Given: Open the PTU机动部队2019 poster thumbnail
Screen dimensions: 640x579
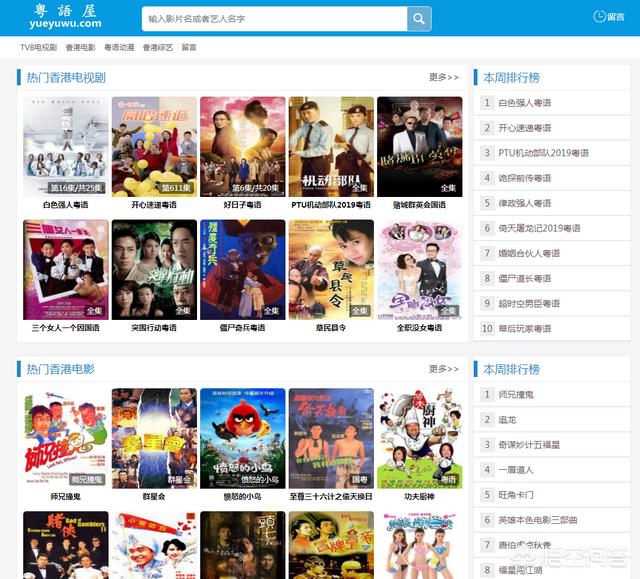Looking at the screenshot, I should [331, 147].
